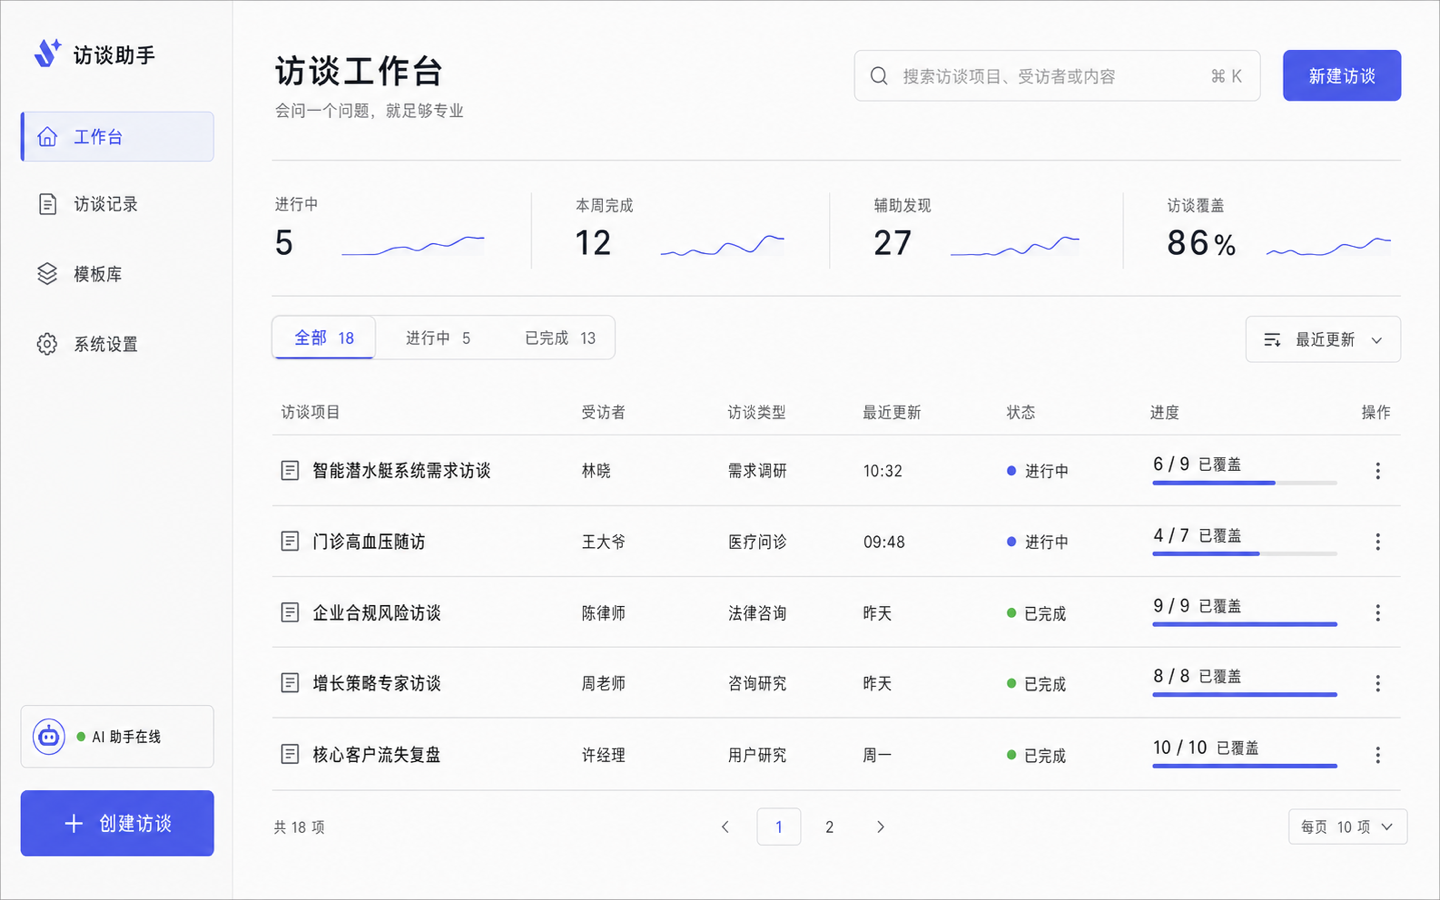Click the 访谈助手 logo icon

pos(47,53)
